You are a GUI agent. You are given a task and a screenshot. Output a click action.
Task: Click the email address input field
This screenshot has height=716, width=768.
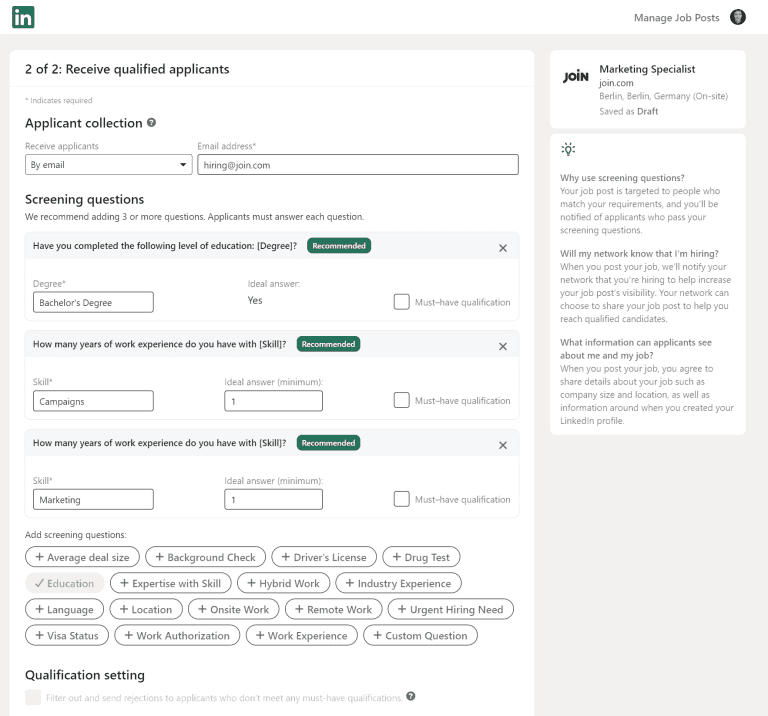[357, 165]
